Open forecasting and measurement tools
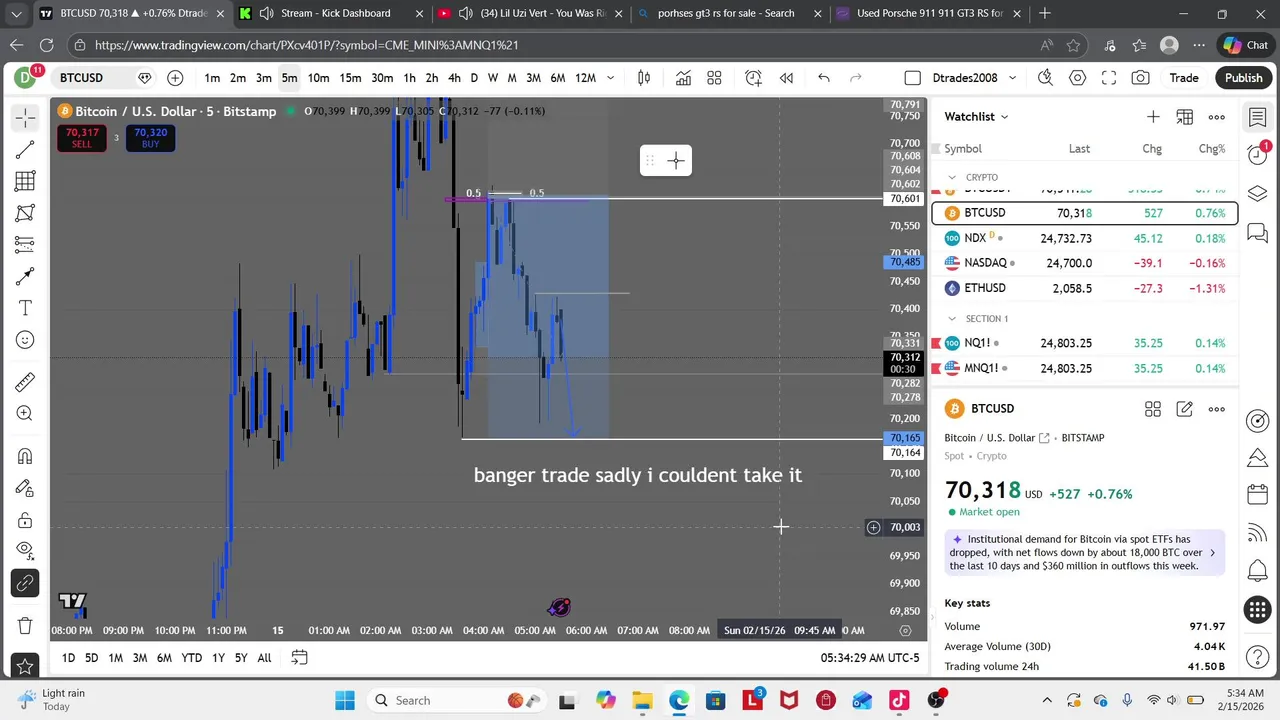The image size is (1280, 720). [x=25, y=245]
